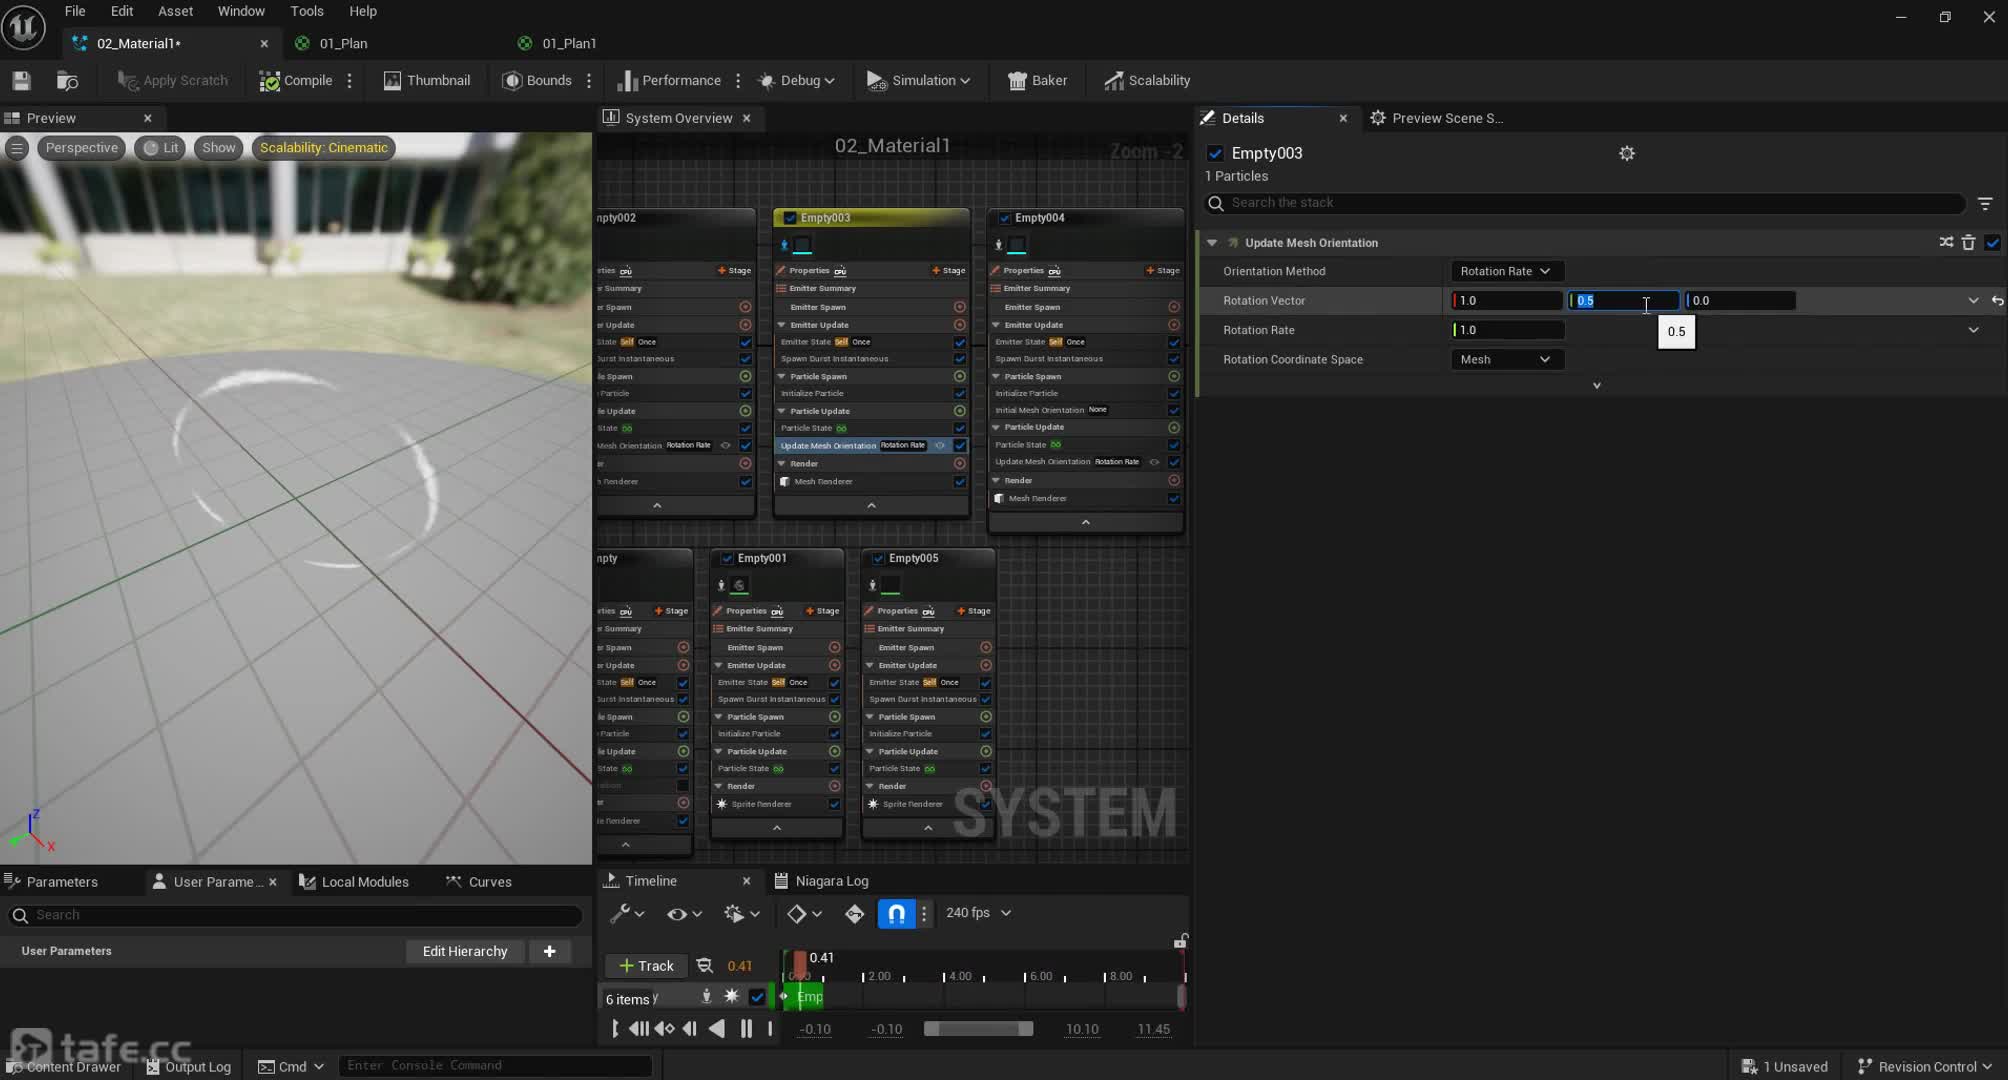Open Unreal Engine logo menu

point(24,26)
